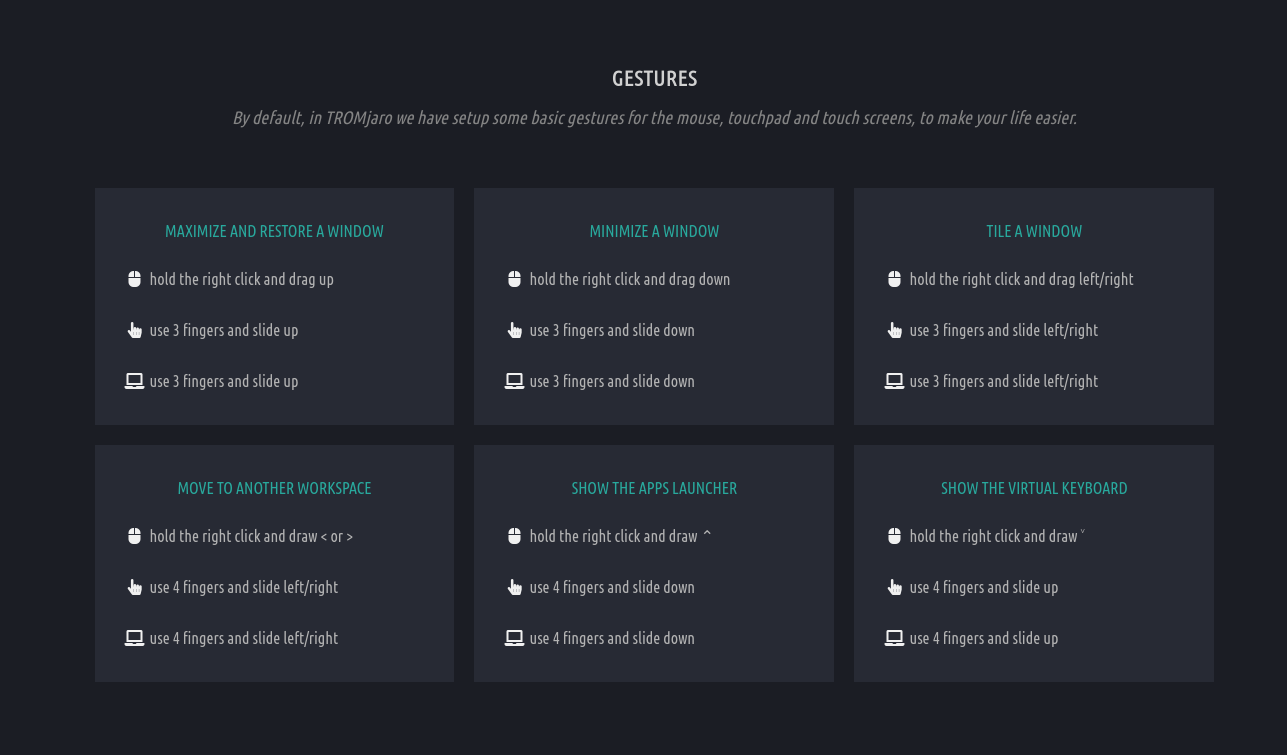Click the laptop icon under Show the Virtual Keyboard
This screenshot has height=755, width=1287.
tap(894, 638)
